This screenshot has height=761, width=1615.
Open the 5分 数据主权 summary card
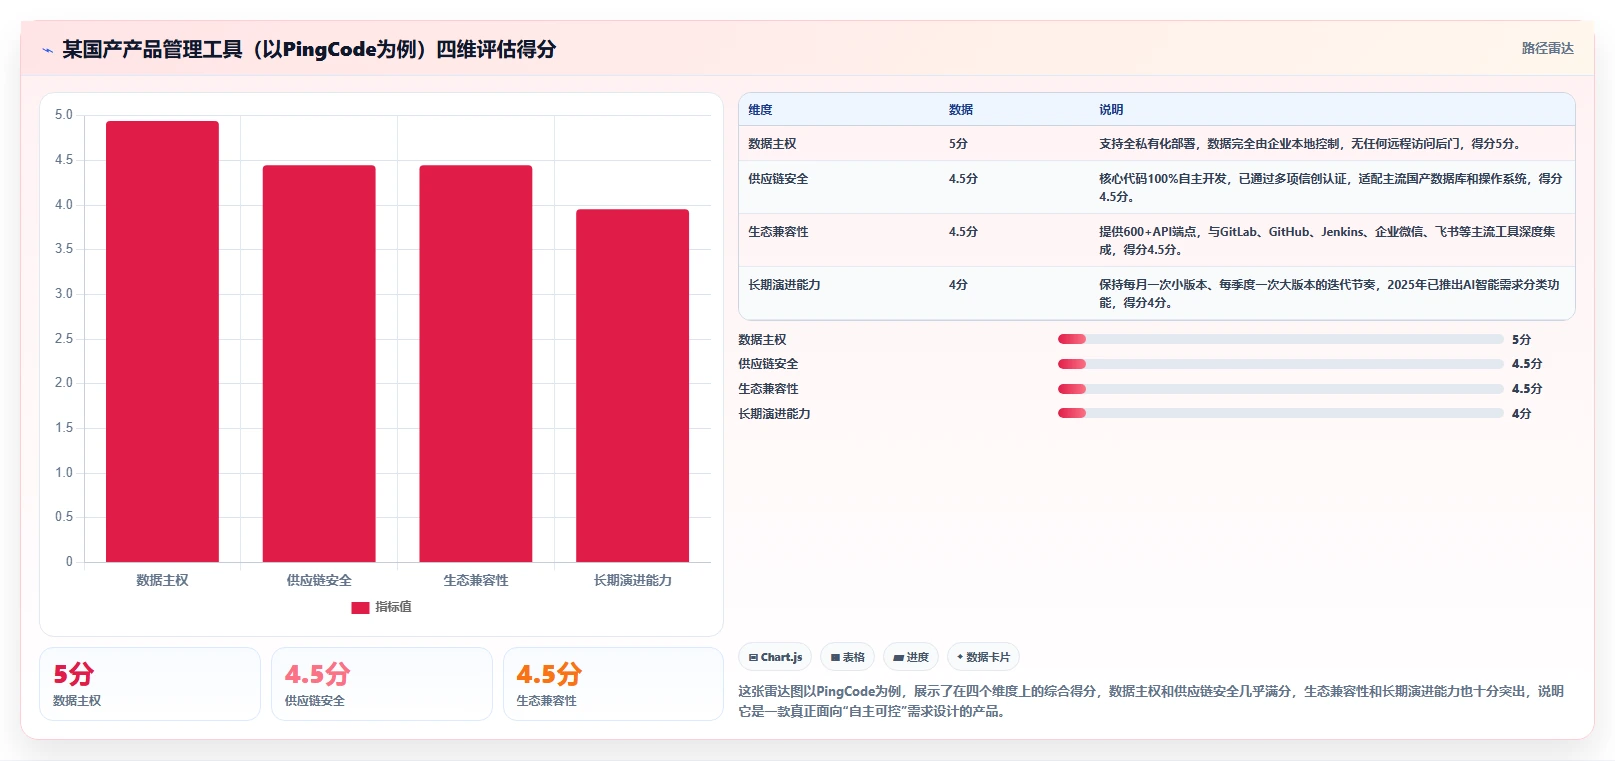tap(150, 684)
